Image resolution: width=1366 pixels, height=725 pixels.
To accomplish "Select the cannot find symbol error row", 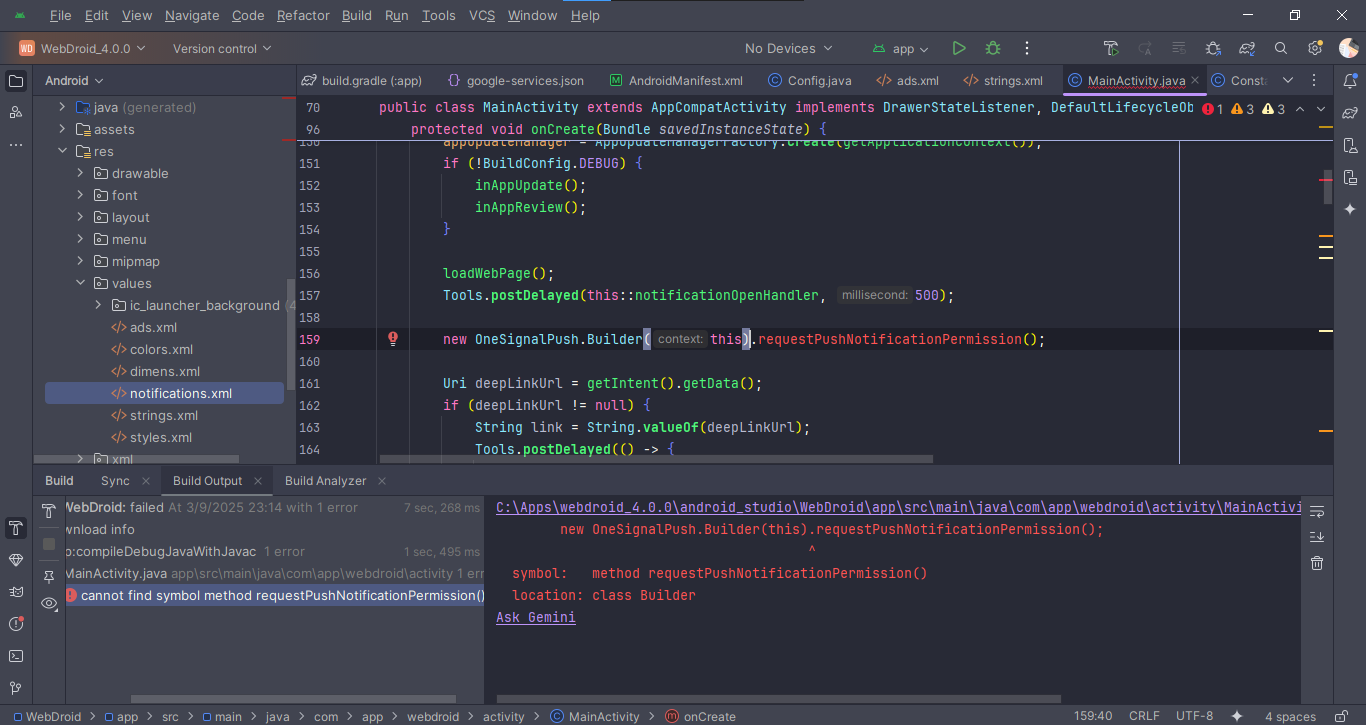I will [275, 595].
